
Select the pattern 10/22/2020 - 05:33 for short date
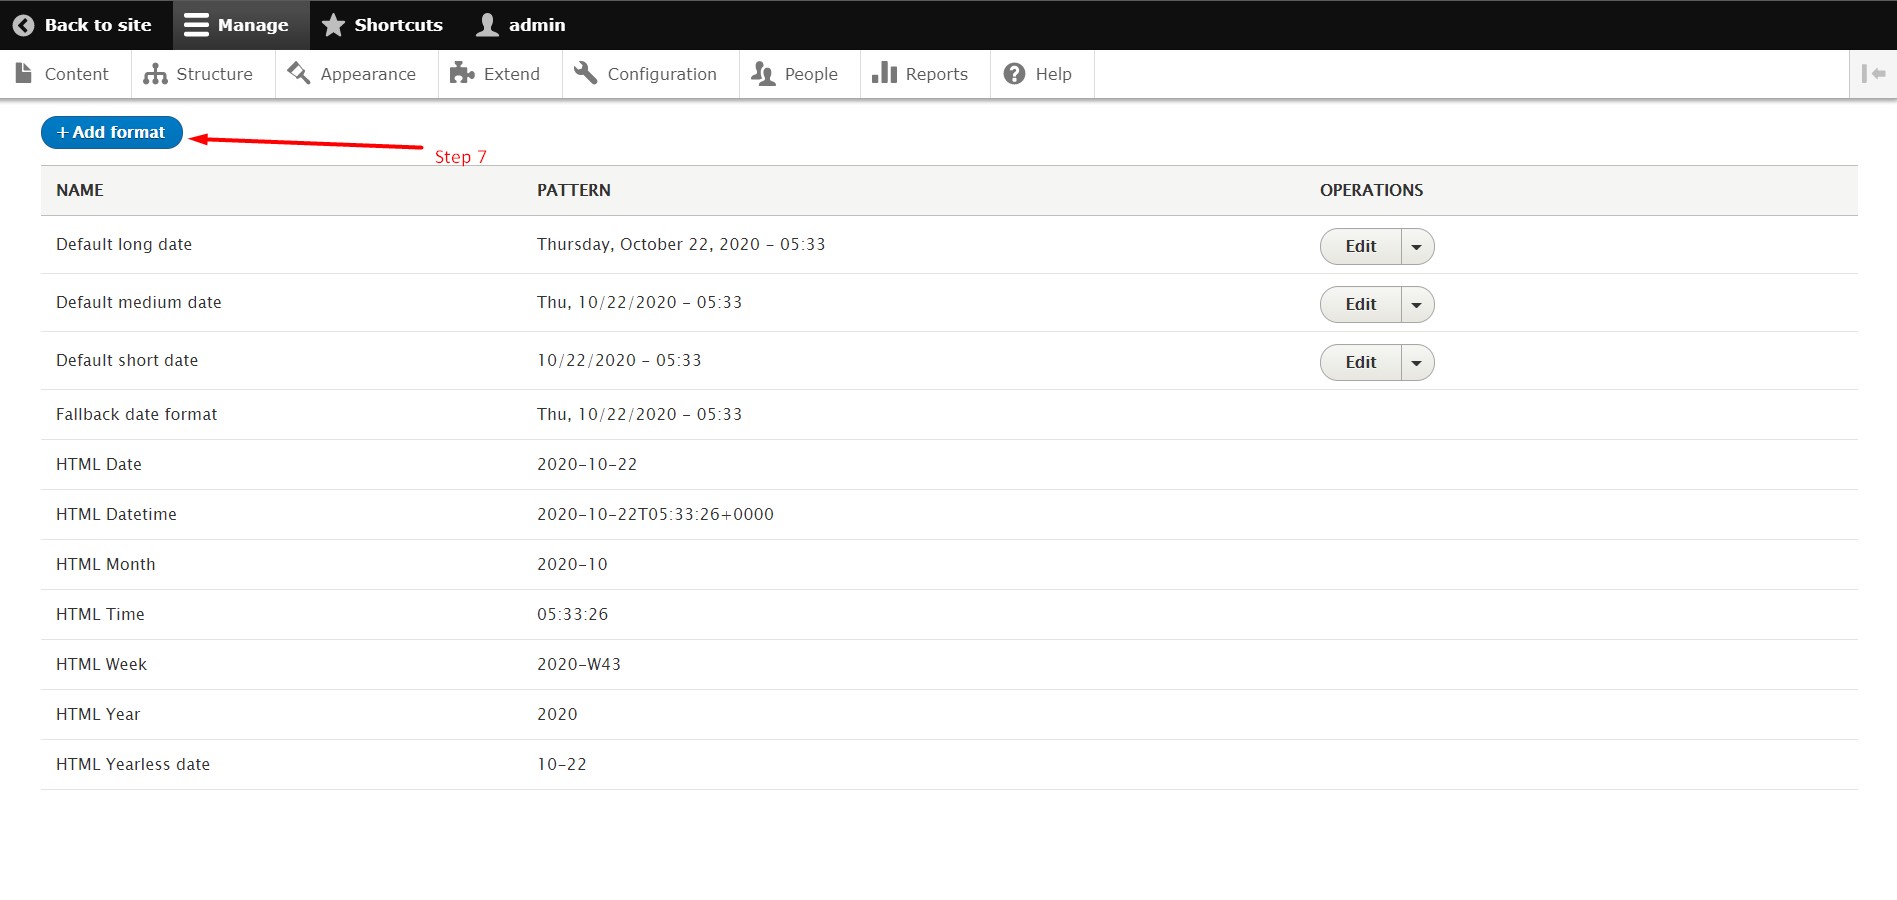[x=619, y=360]
